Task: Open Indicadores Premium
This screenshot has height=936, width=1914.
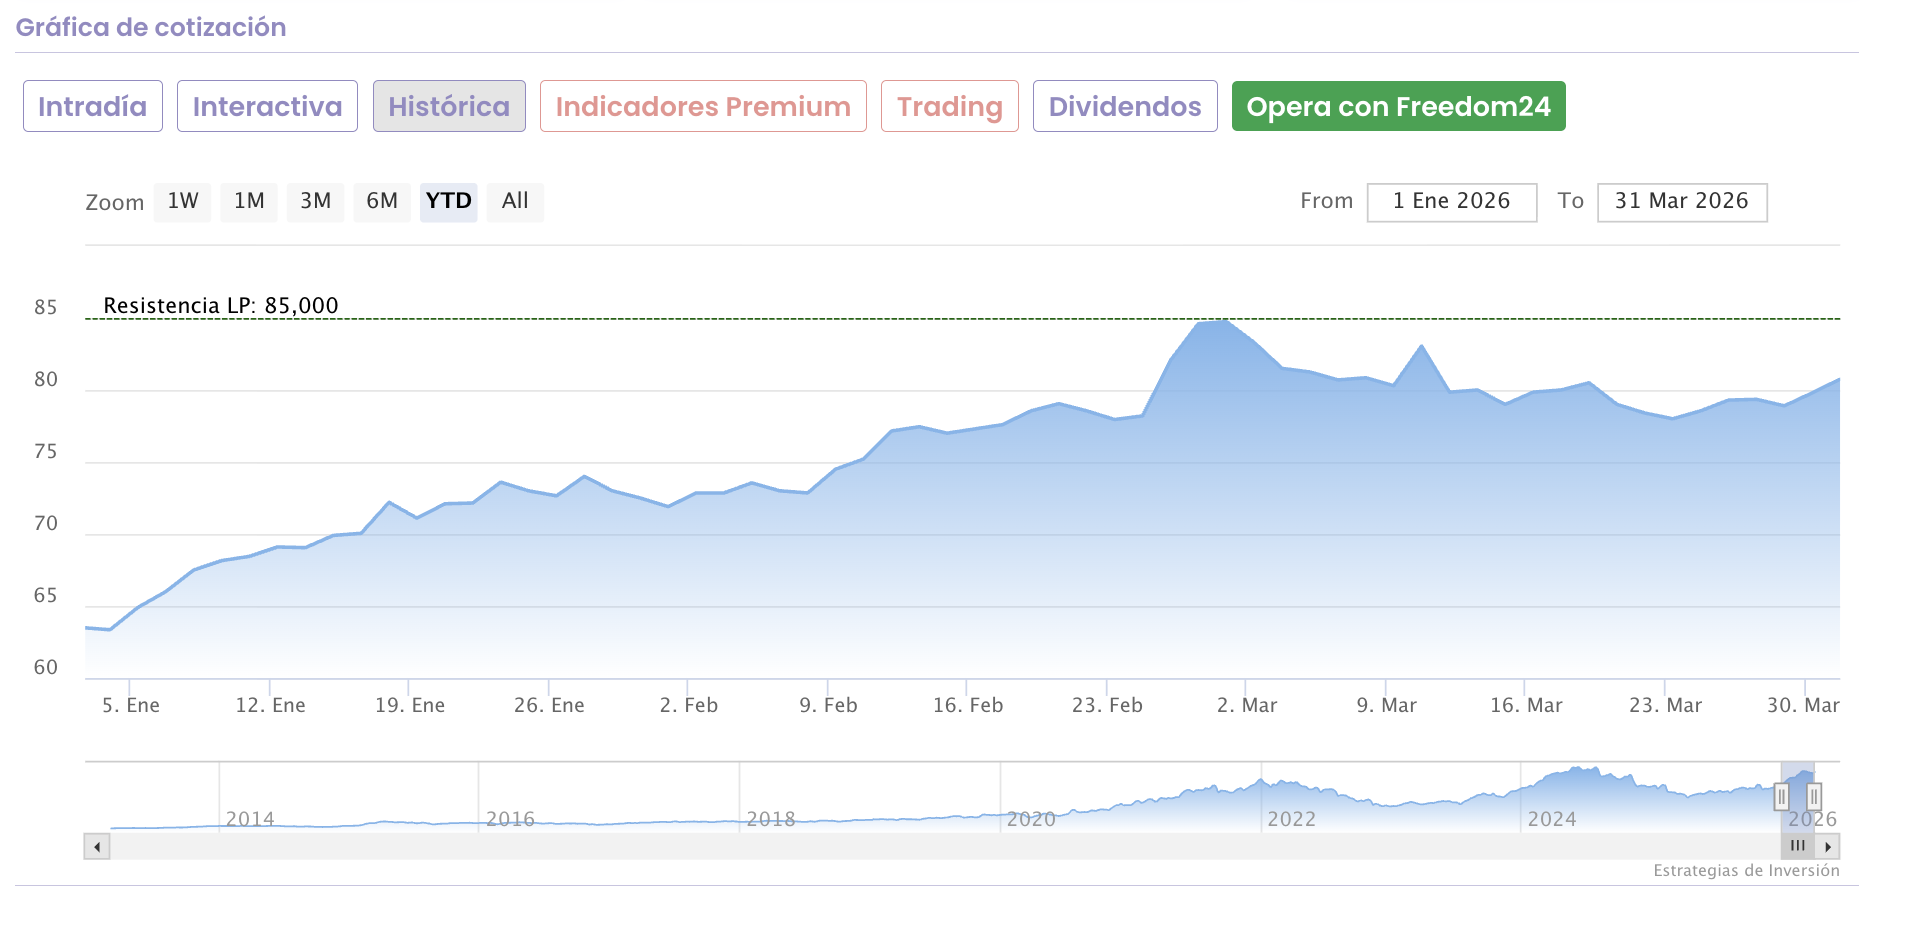Action: point(703,106)
